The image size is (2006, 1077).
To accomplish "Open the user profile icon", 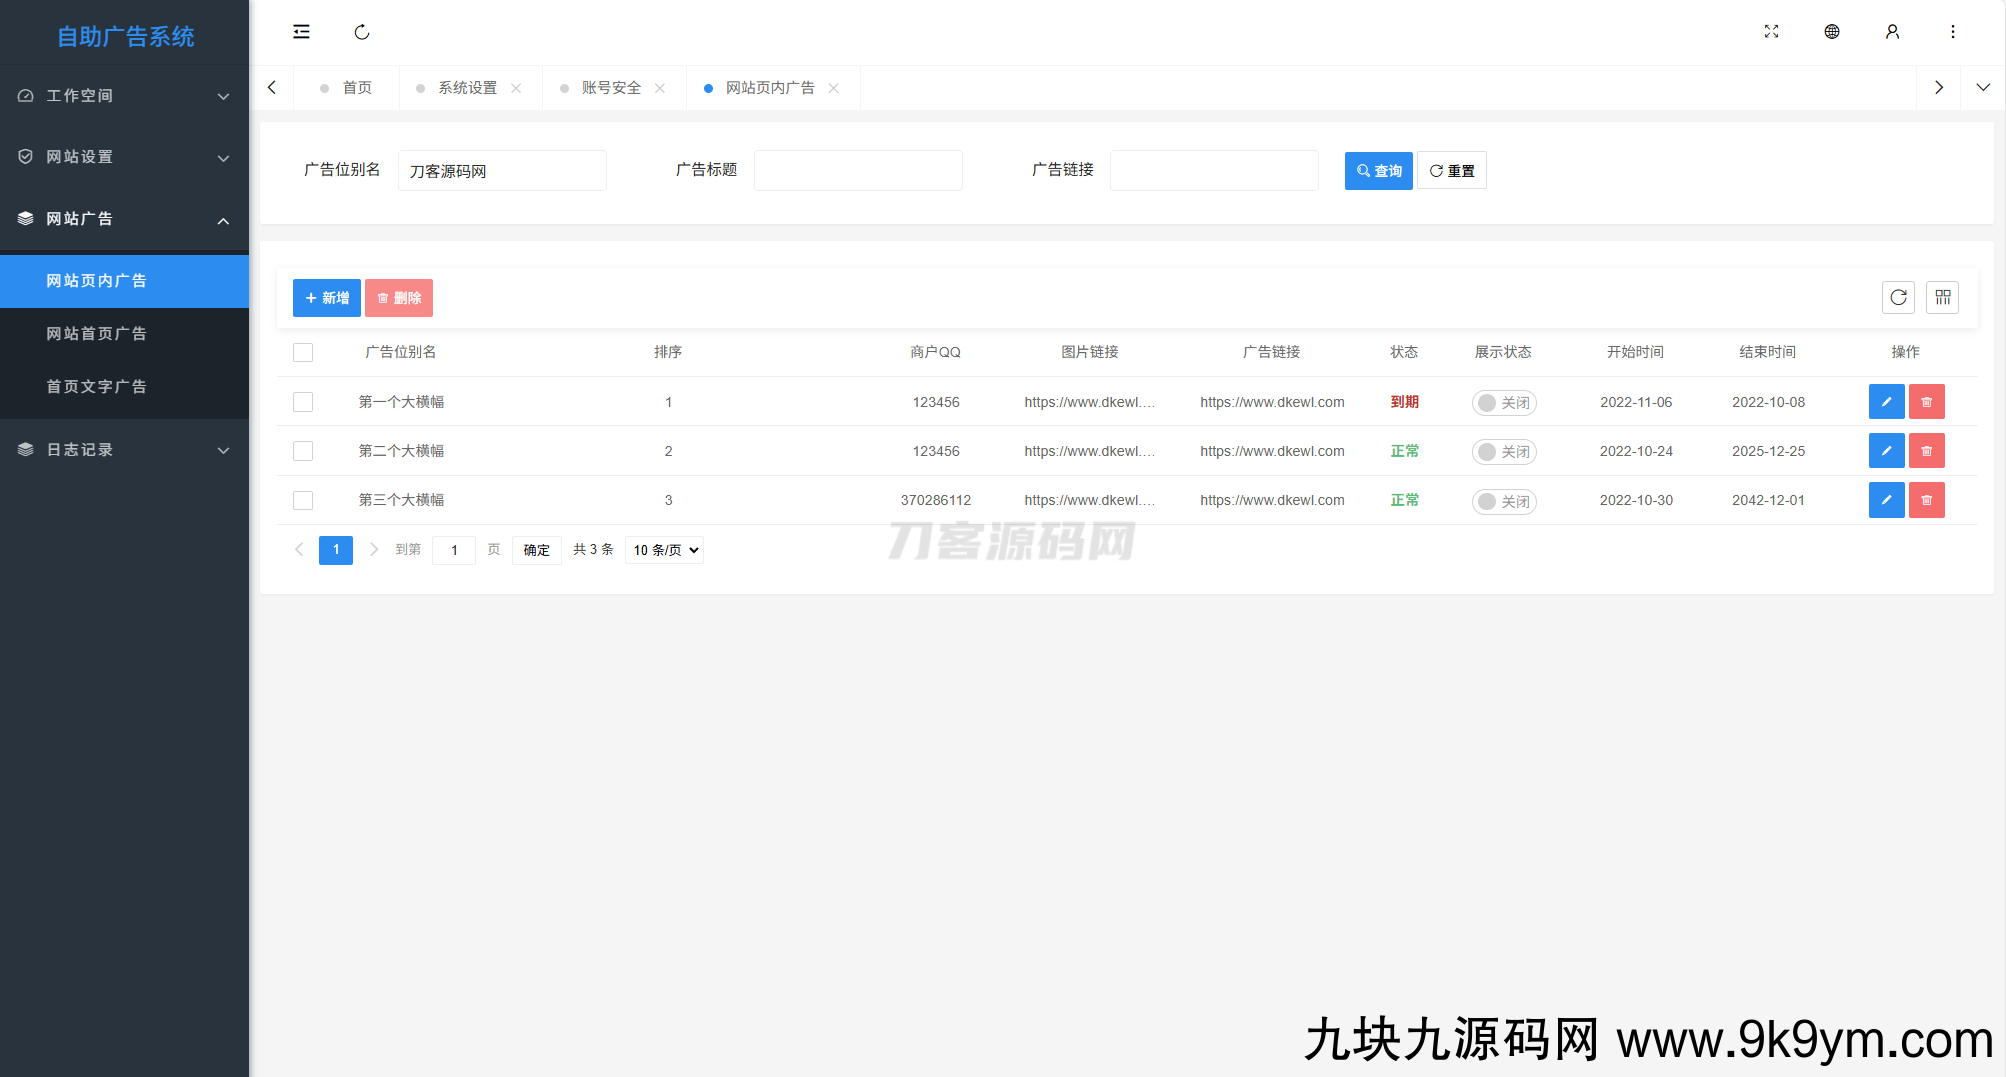I will tap(1892, 32).
